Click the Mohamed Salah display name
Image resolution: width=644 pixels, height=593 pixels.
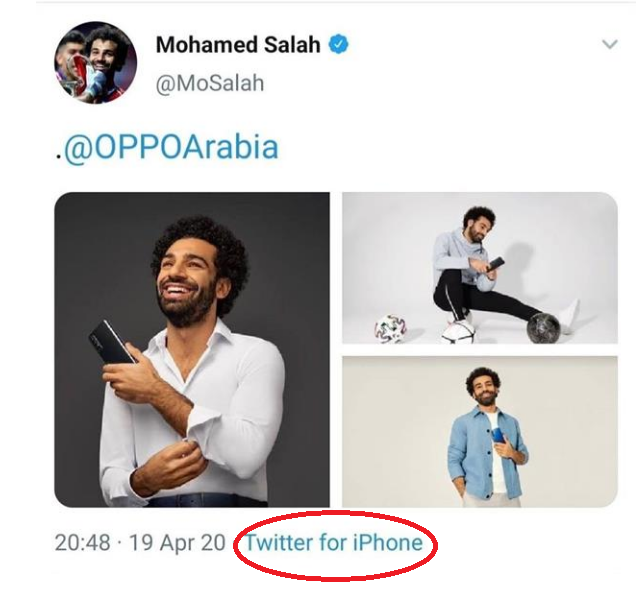238,45
